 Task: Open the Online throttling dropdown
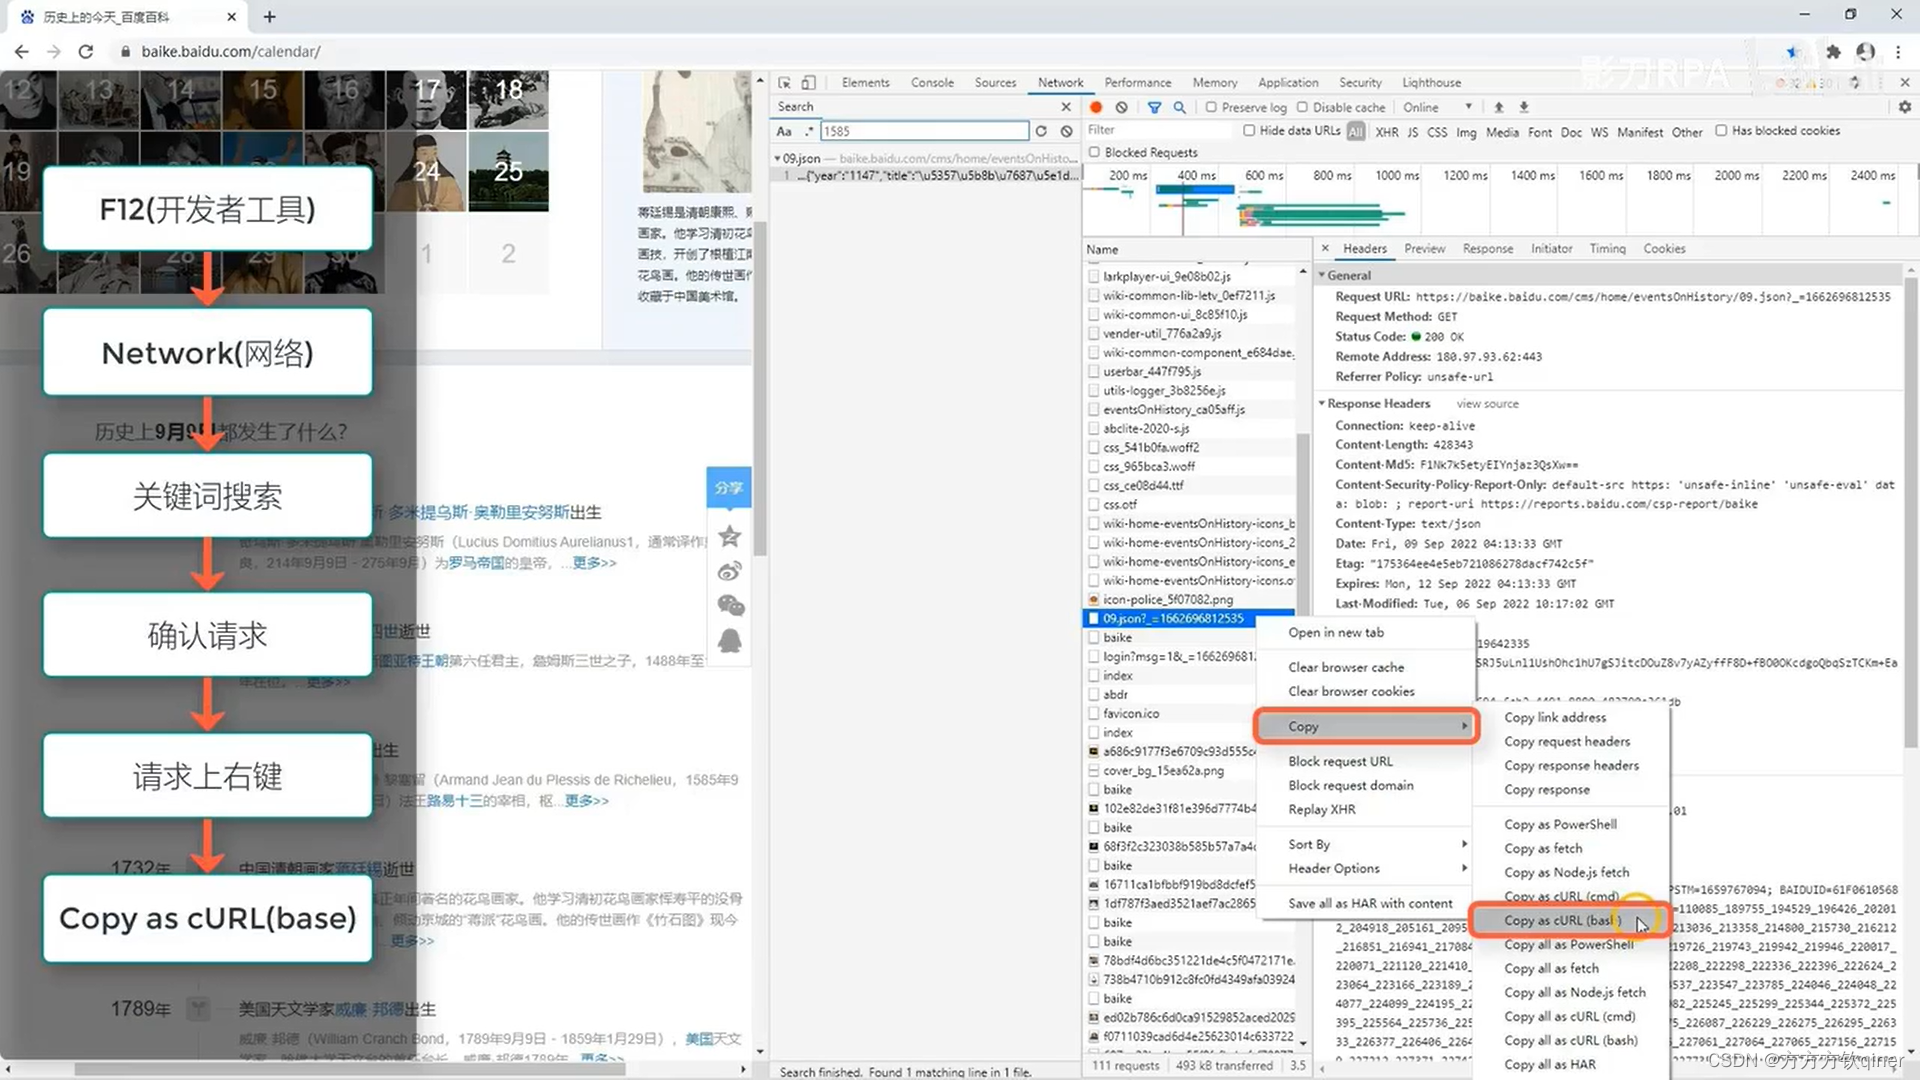click(1437, 107)
